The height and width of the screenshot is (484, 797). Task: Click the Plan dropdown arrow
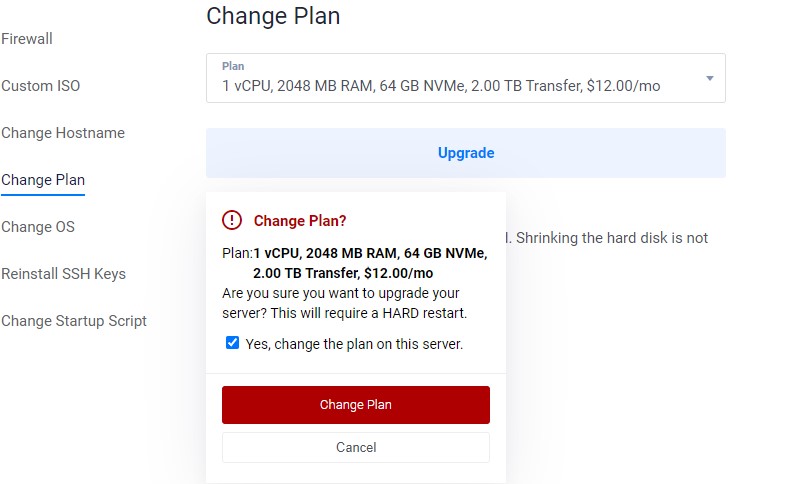[710, 78]
